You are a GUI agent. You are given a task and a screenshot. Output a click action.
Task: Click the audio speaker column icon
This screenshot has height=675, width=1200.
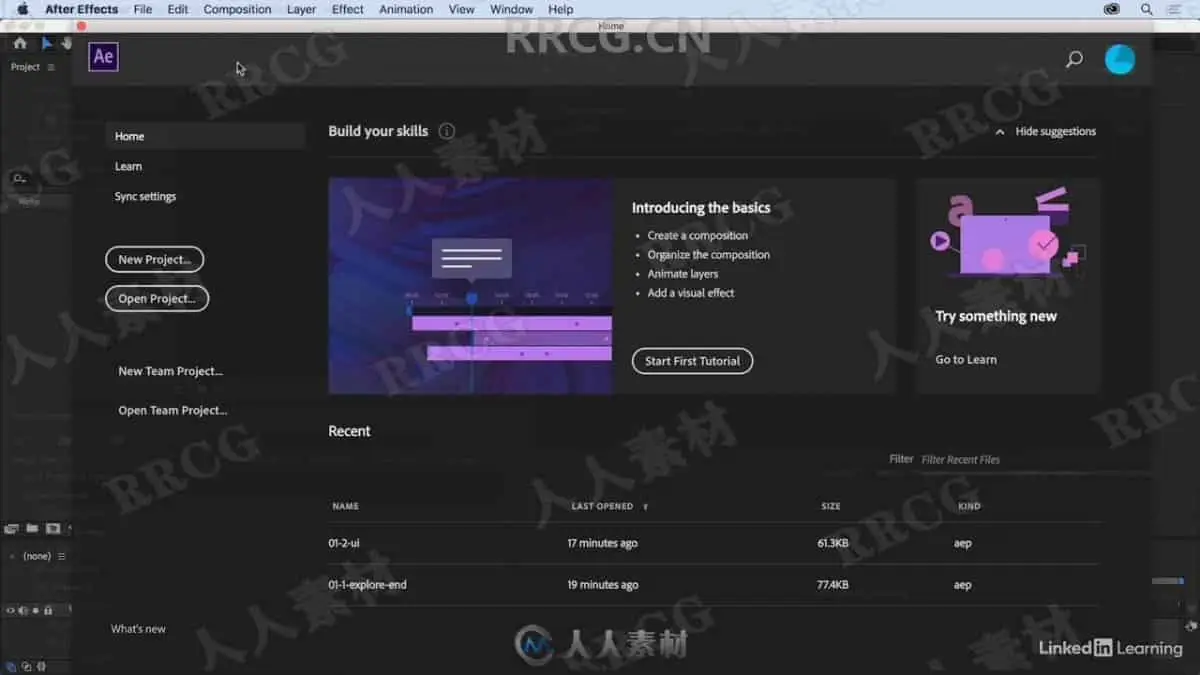[x=22, y=610]
